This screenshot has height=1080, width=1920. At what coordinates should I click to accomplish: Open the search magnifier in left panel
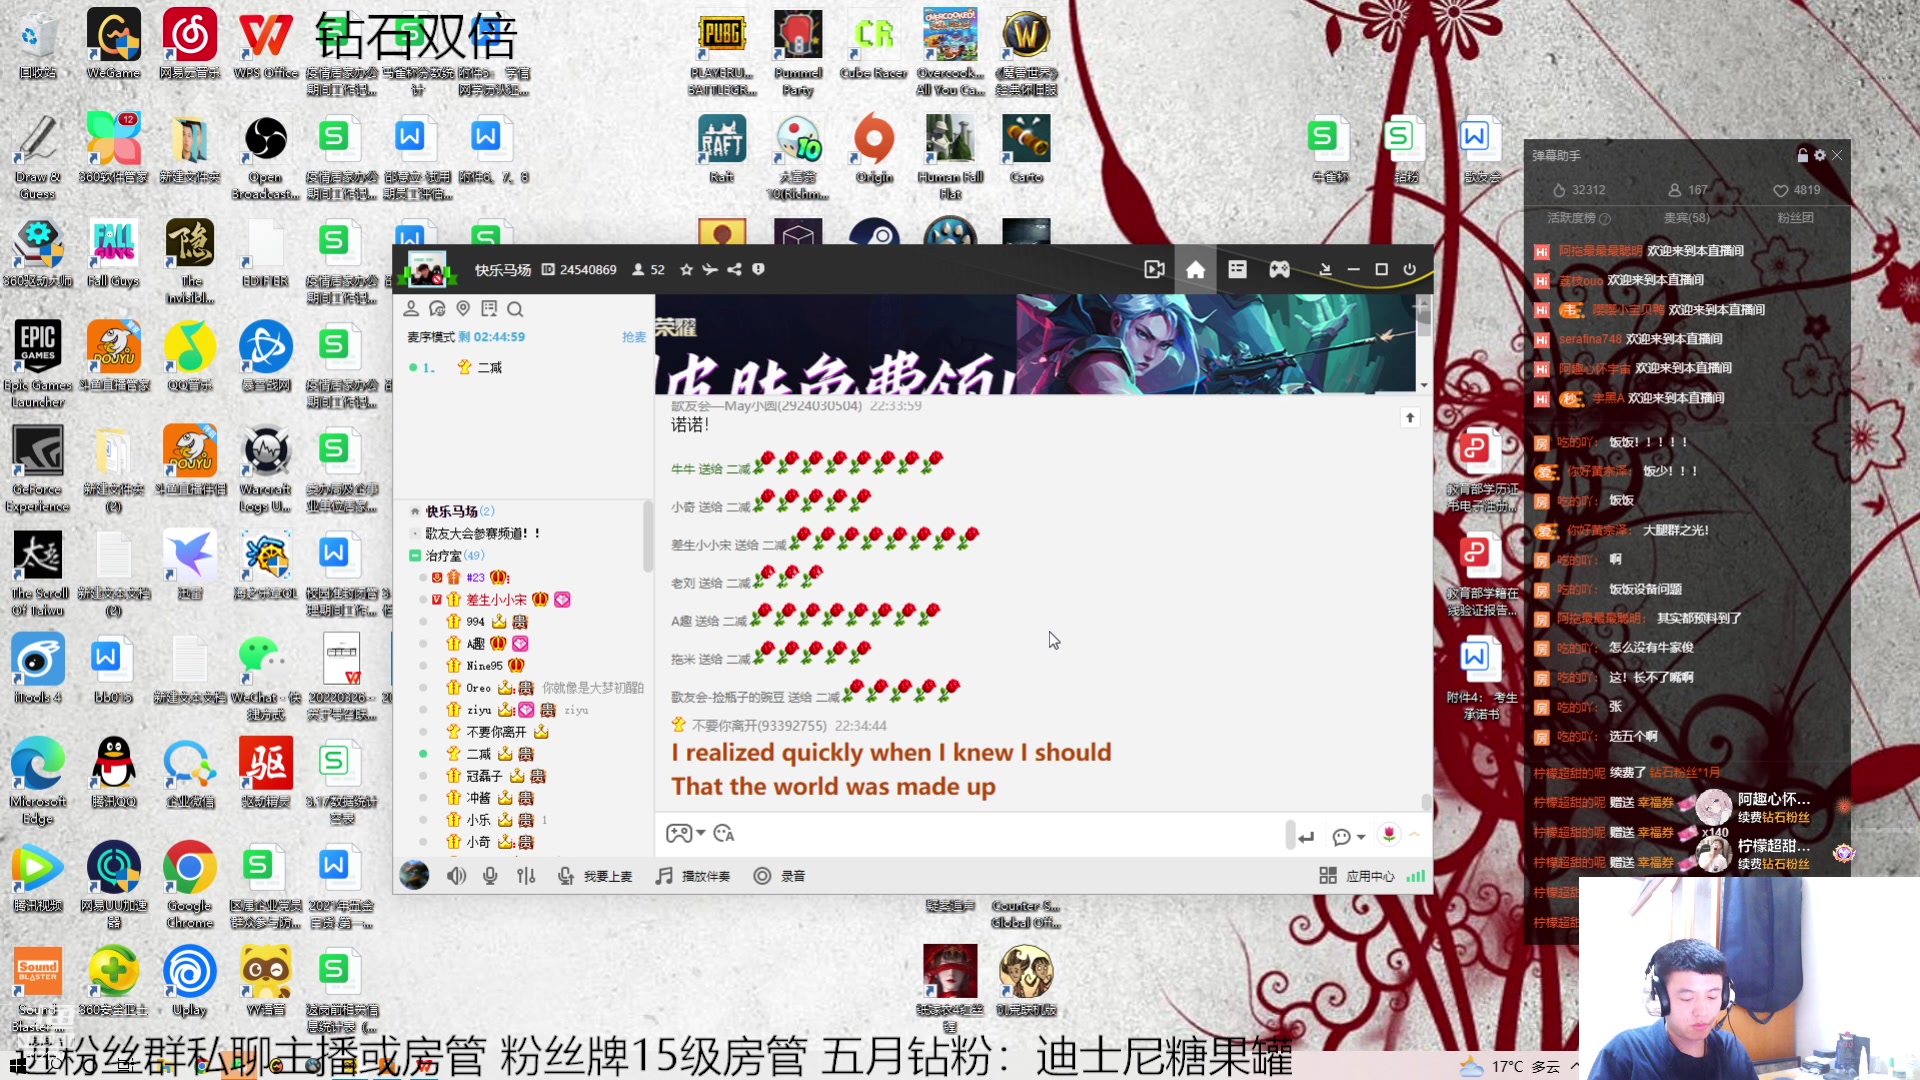[x=515, y=309]
